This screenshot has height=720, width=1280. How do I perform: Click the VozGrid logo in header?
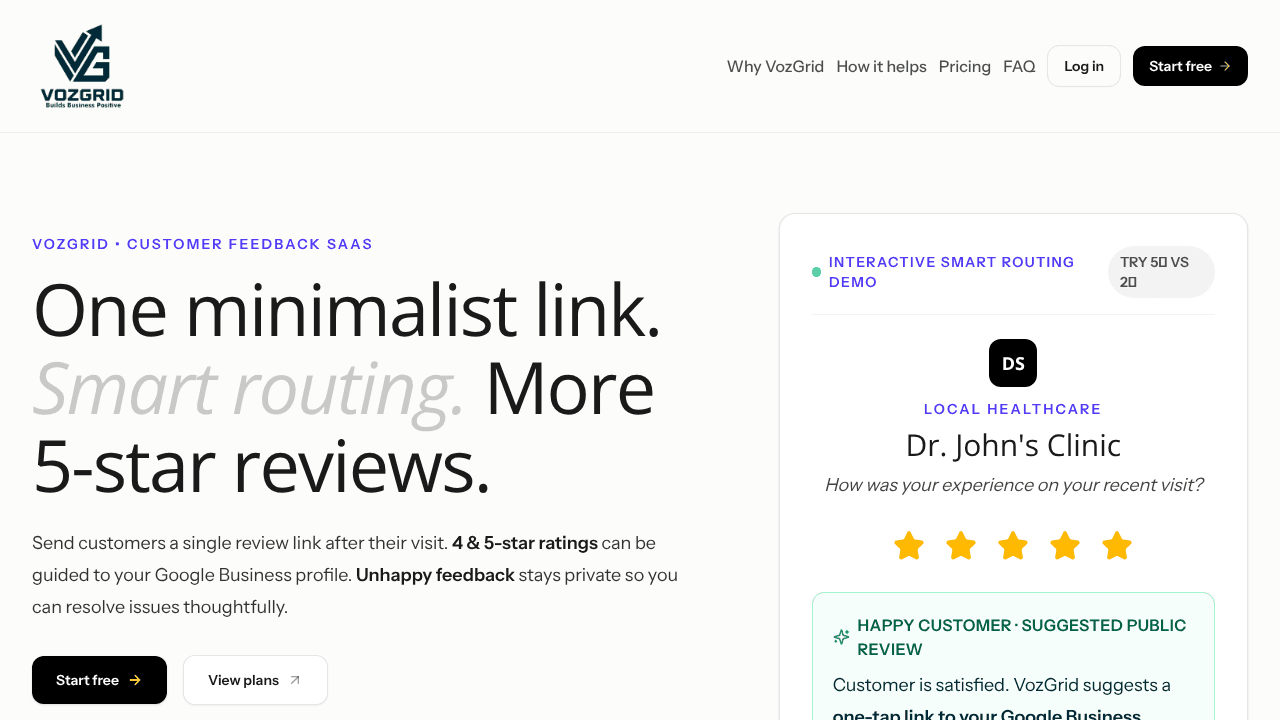click(82, 66)
